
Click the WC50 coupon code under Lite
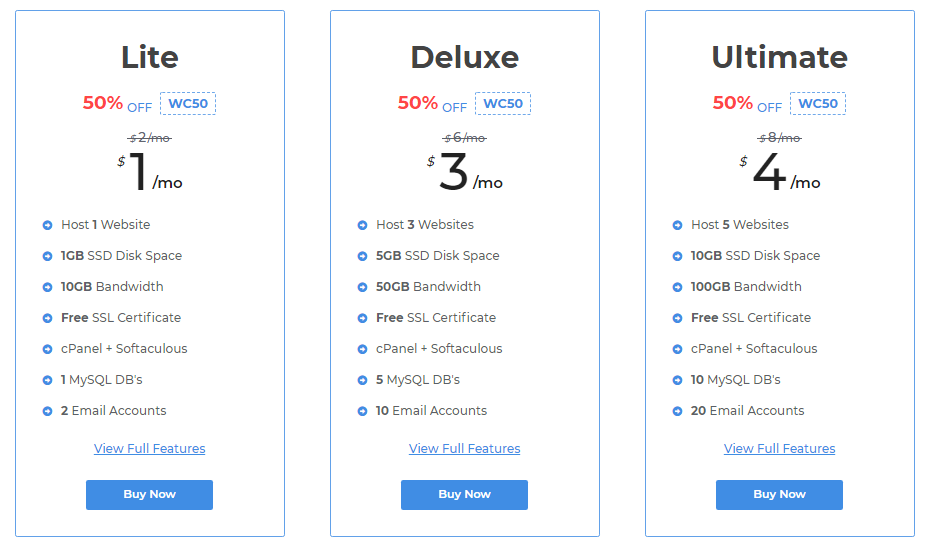click(188, 103)
